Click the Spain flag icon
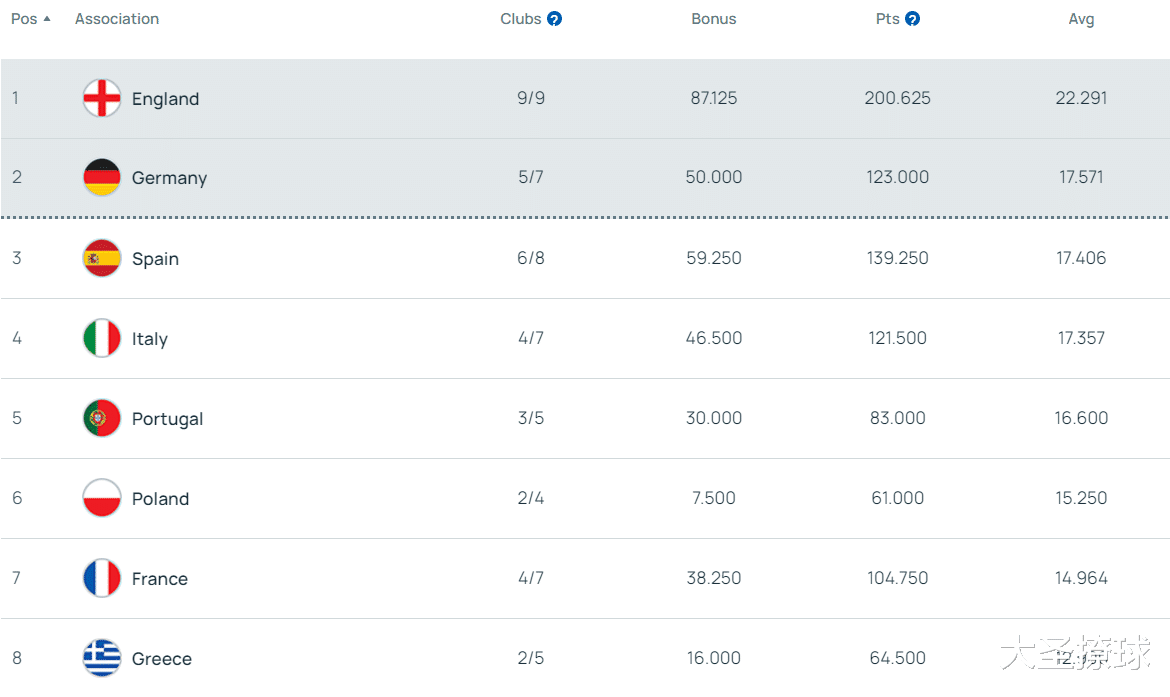The image size is (1170, 697). click(102, 258)
